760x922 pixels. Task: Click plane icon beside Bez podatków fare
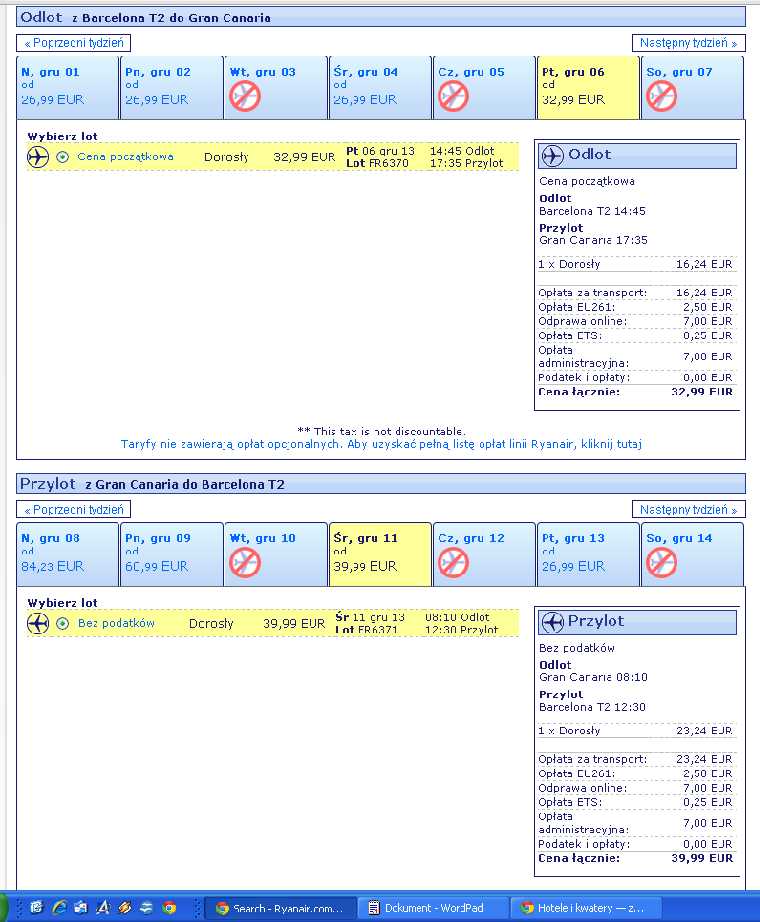pos(38,623)
